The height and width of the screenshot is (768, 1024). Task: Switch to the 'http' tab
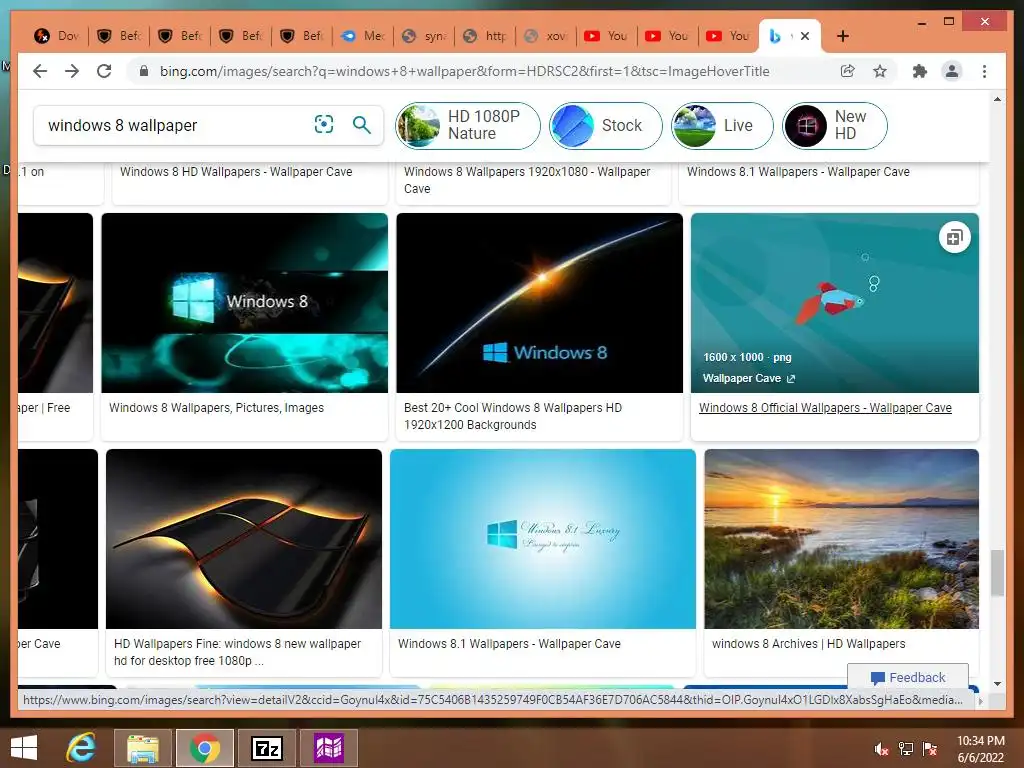485,36
